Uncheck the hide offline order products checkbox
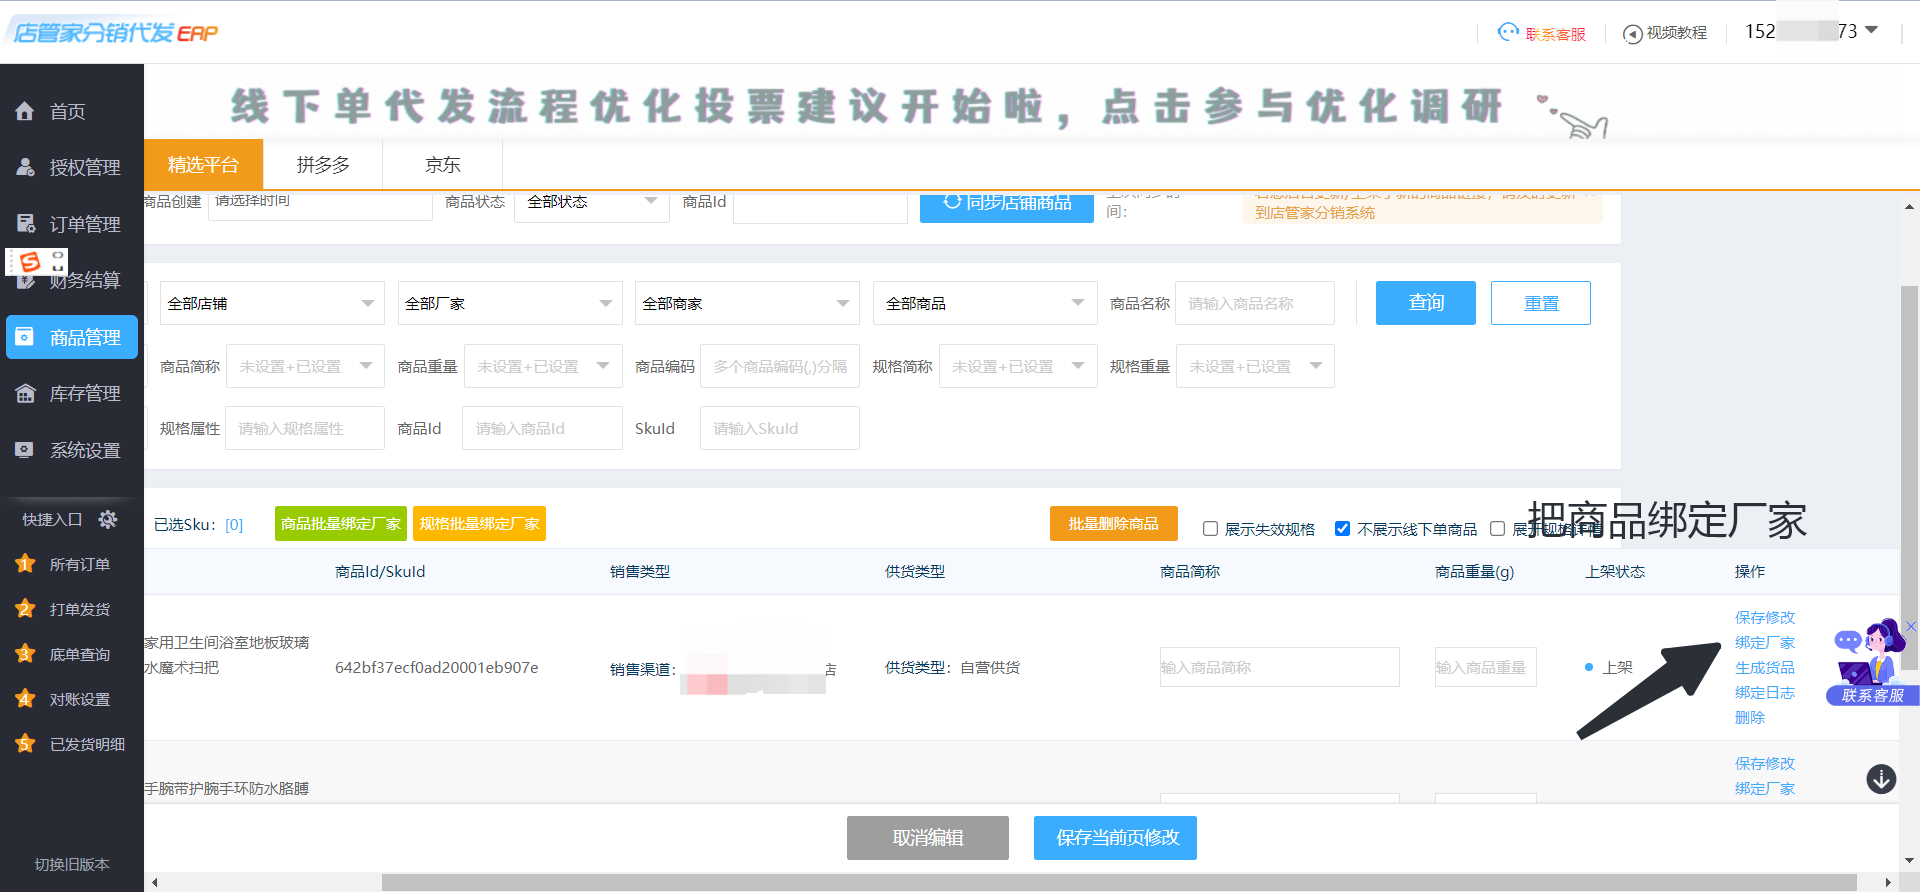Viewport: 1920px width, 892px height. coord(1342,529)
